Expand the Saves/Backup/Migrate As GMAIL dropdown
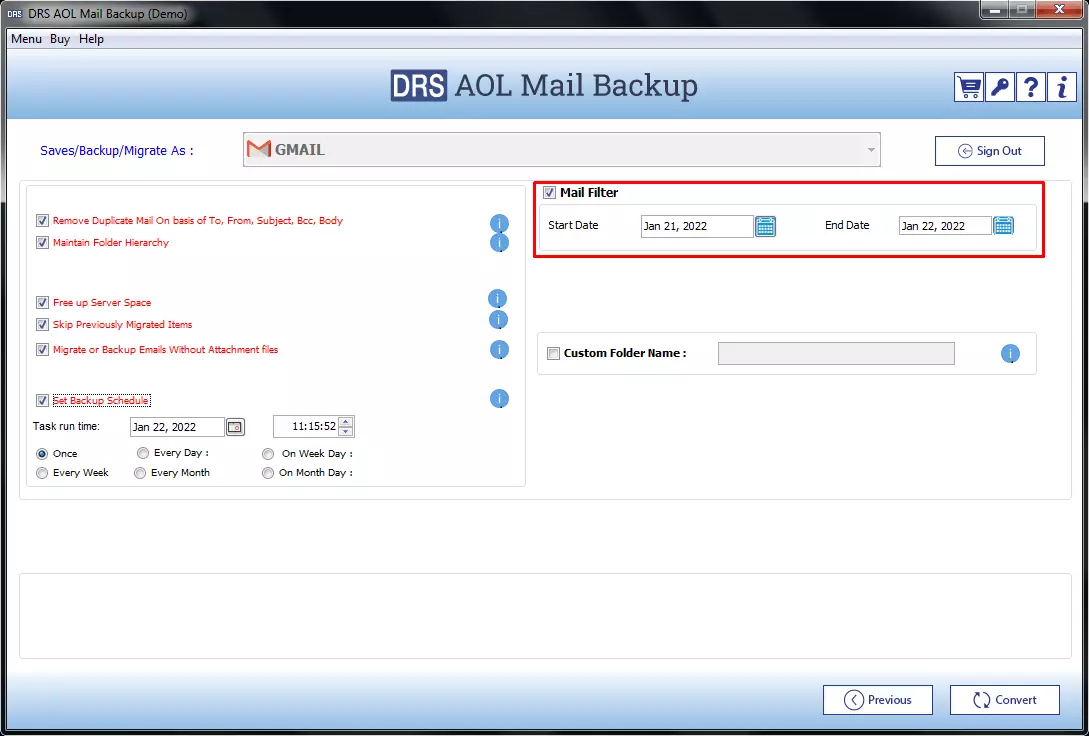Viewport: 1089px width, 736px height. point(871,150)
